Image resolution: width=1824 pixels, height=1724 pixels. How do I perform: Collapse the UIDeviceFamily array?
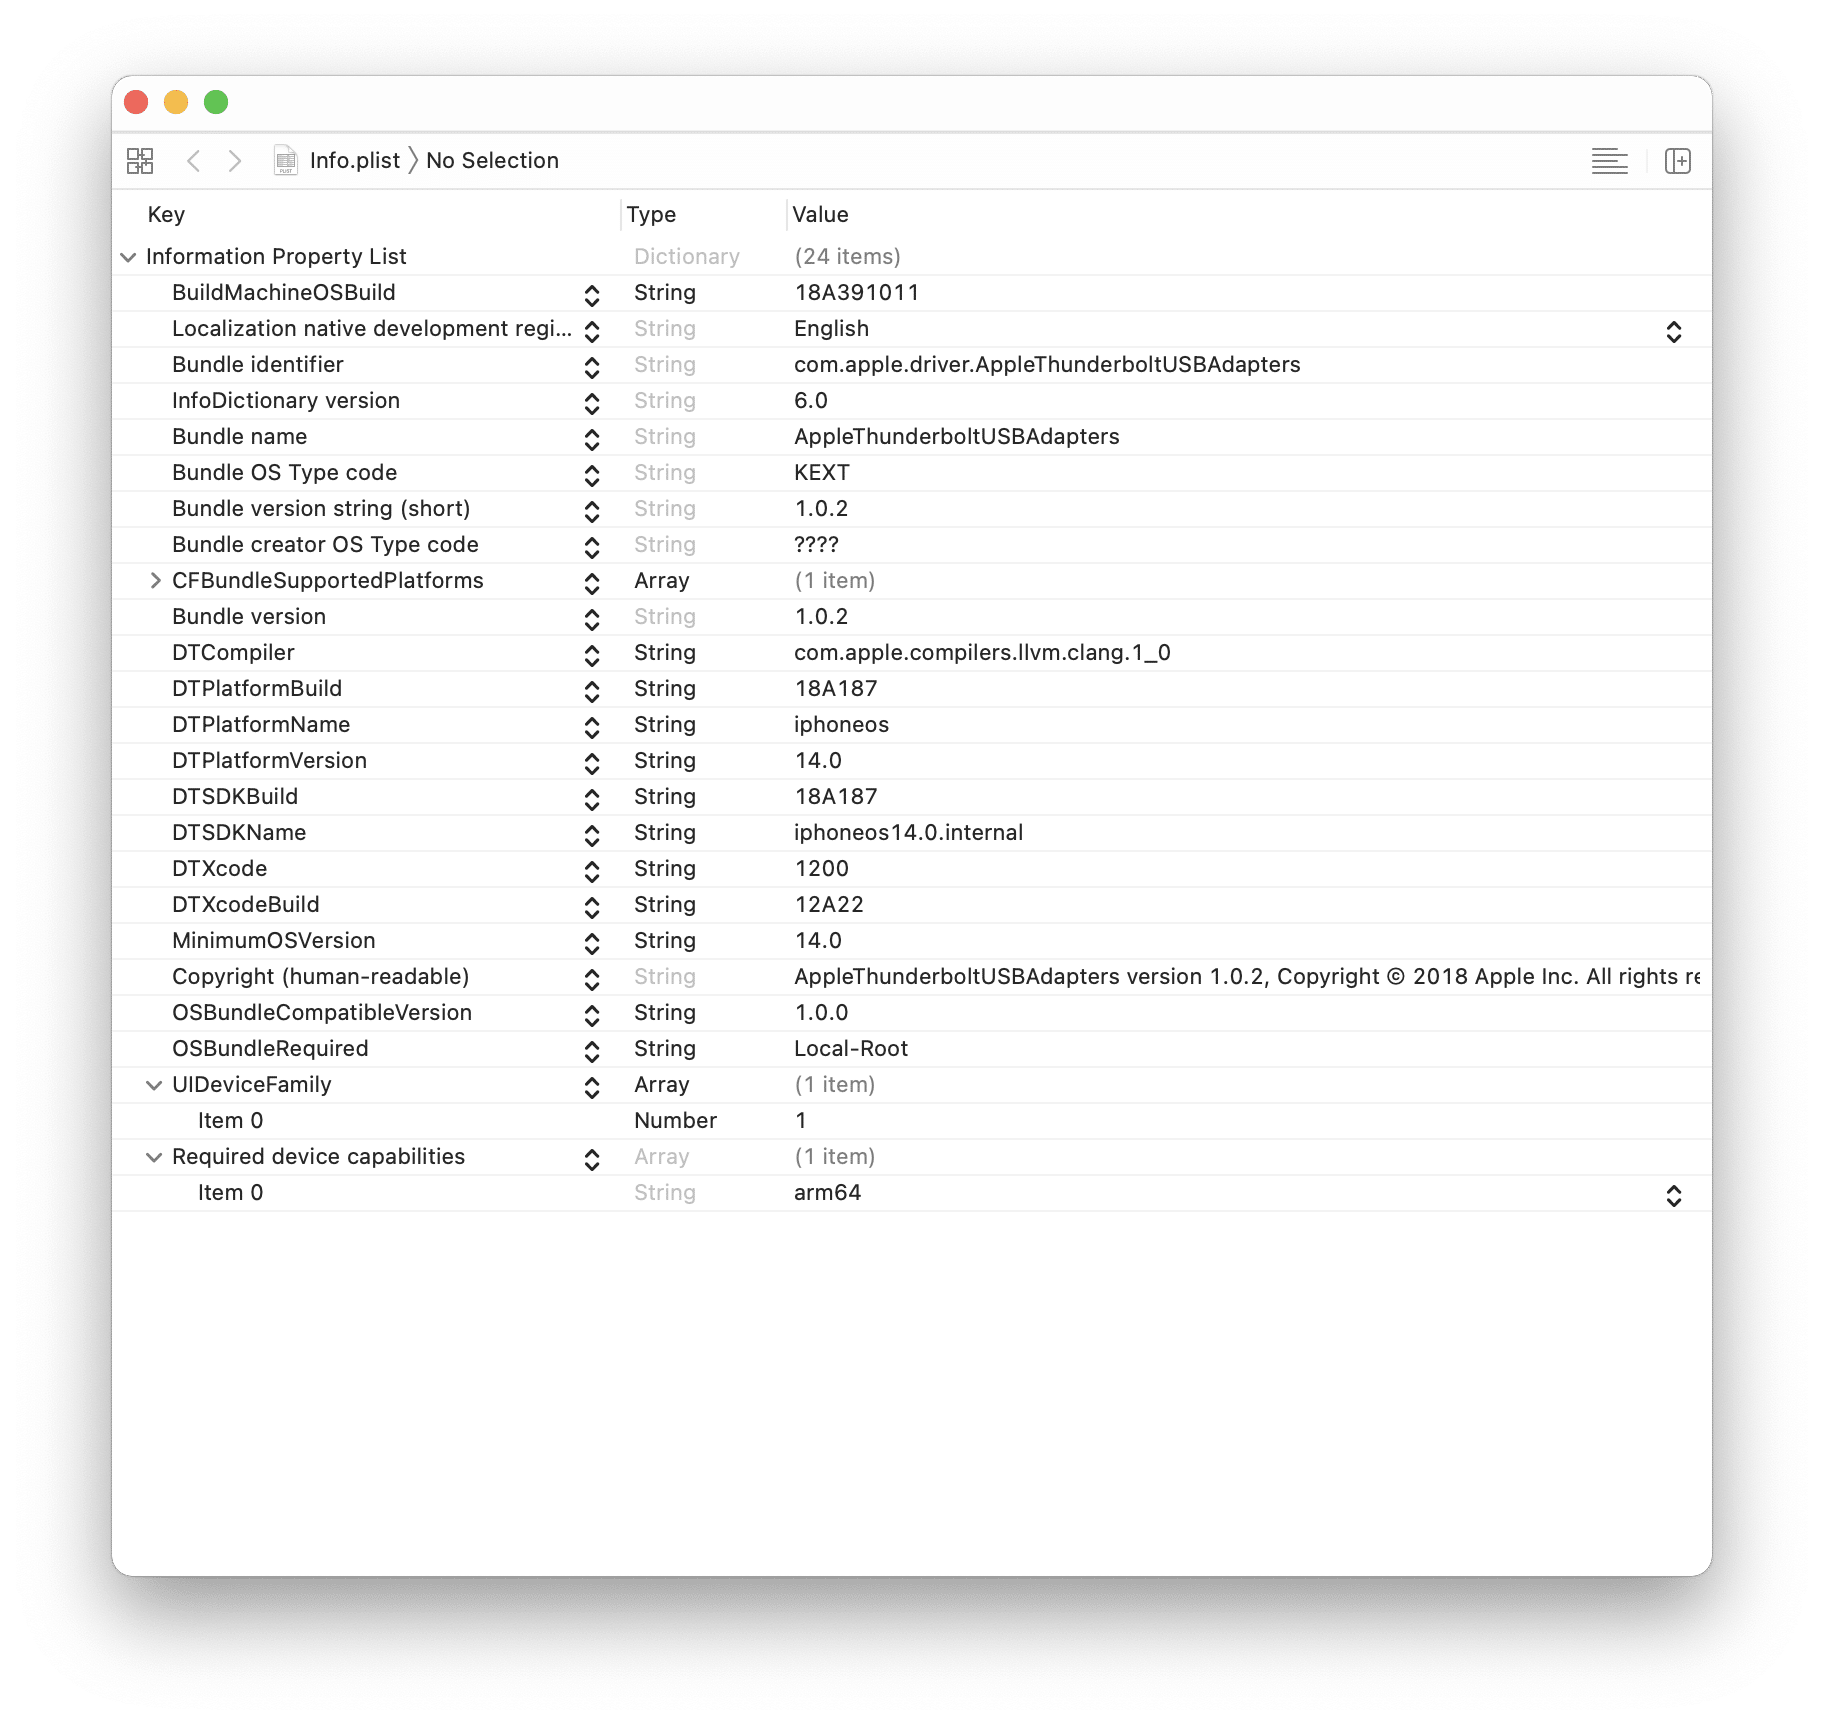[154, 1085]
